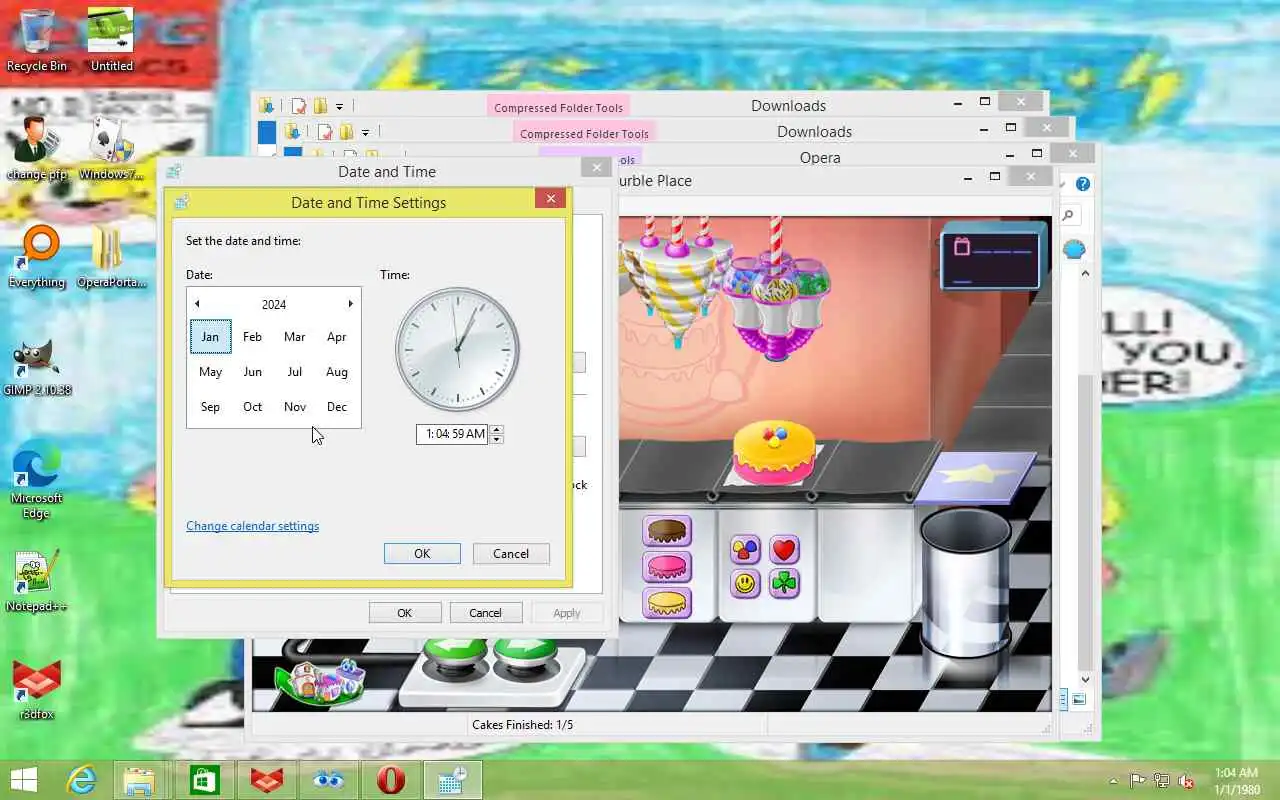Screen dimensions: 1280x800
Task: Switch to r3dfox taskbar button
Action: pos(266,780)
